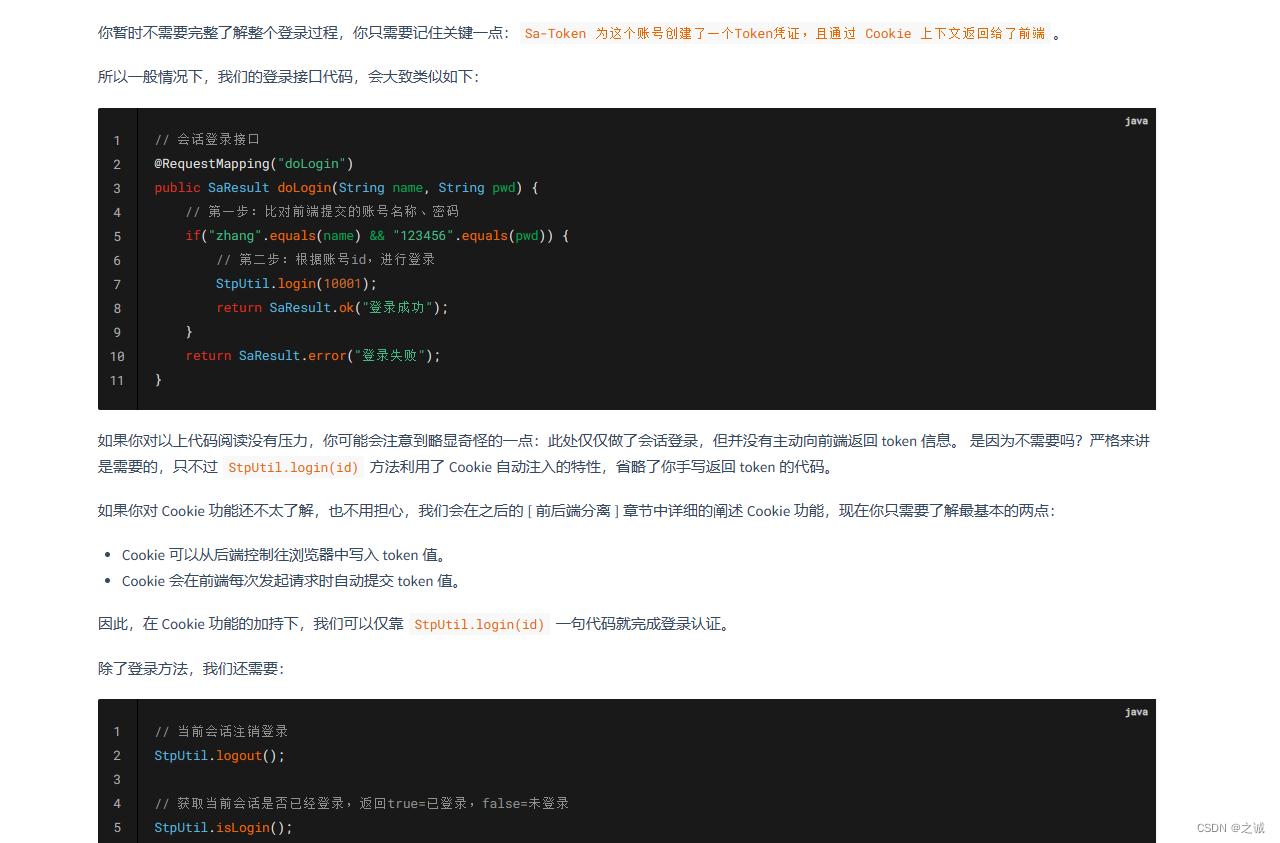Click bullet "Cookie 可以从后端控制往浏览器中写入 token 值"

284,555
